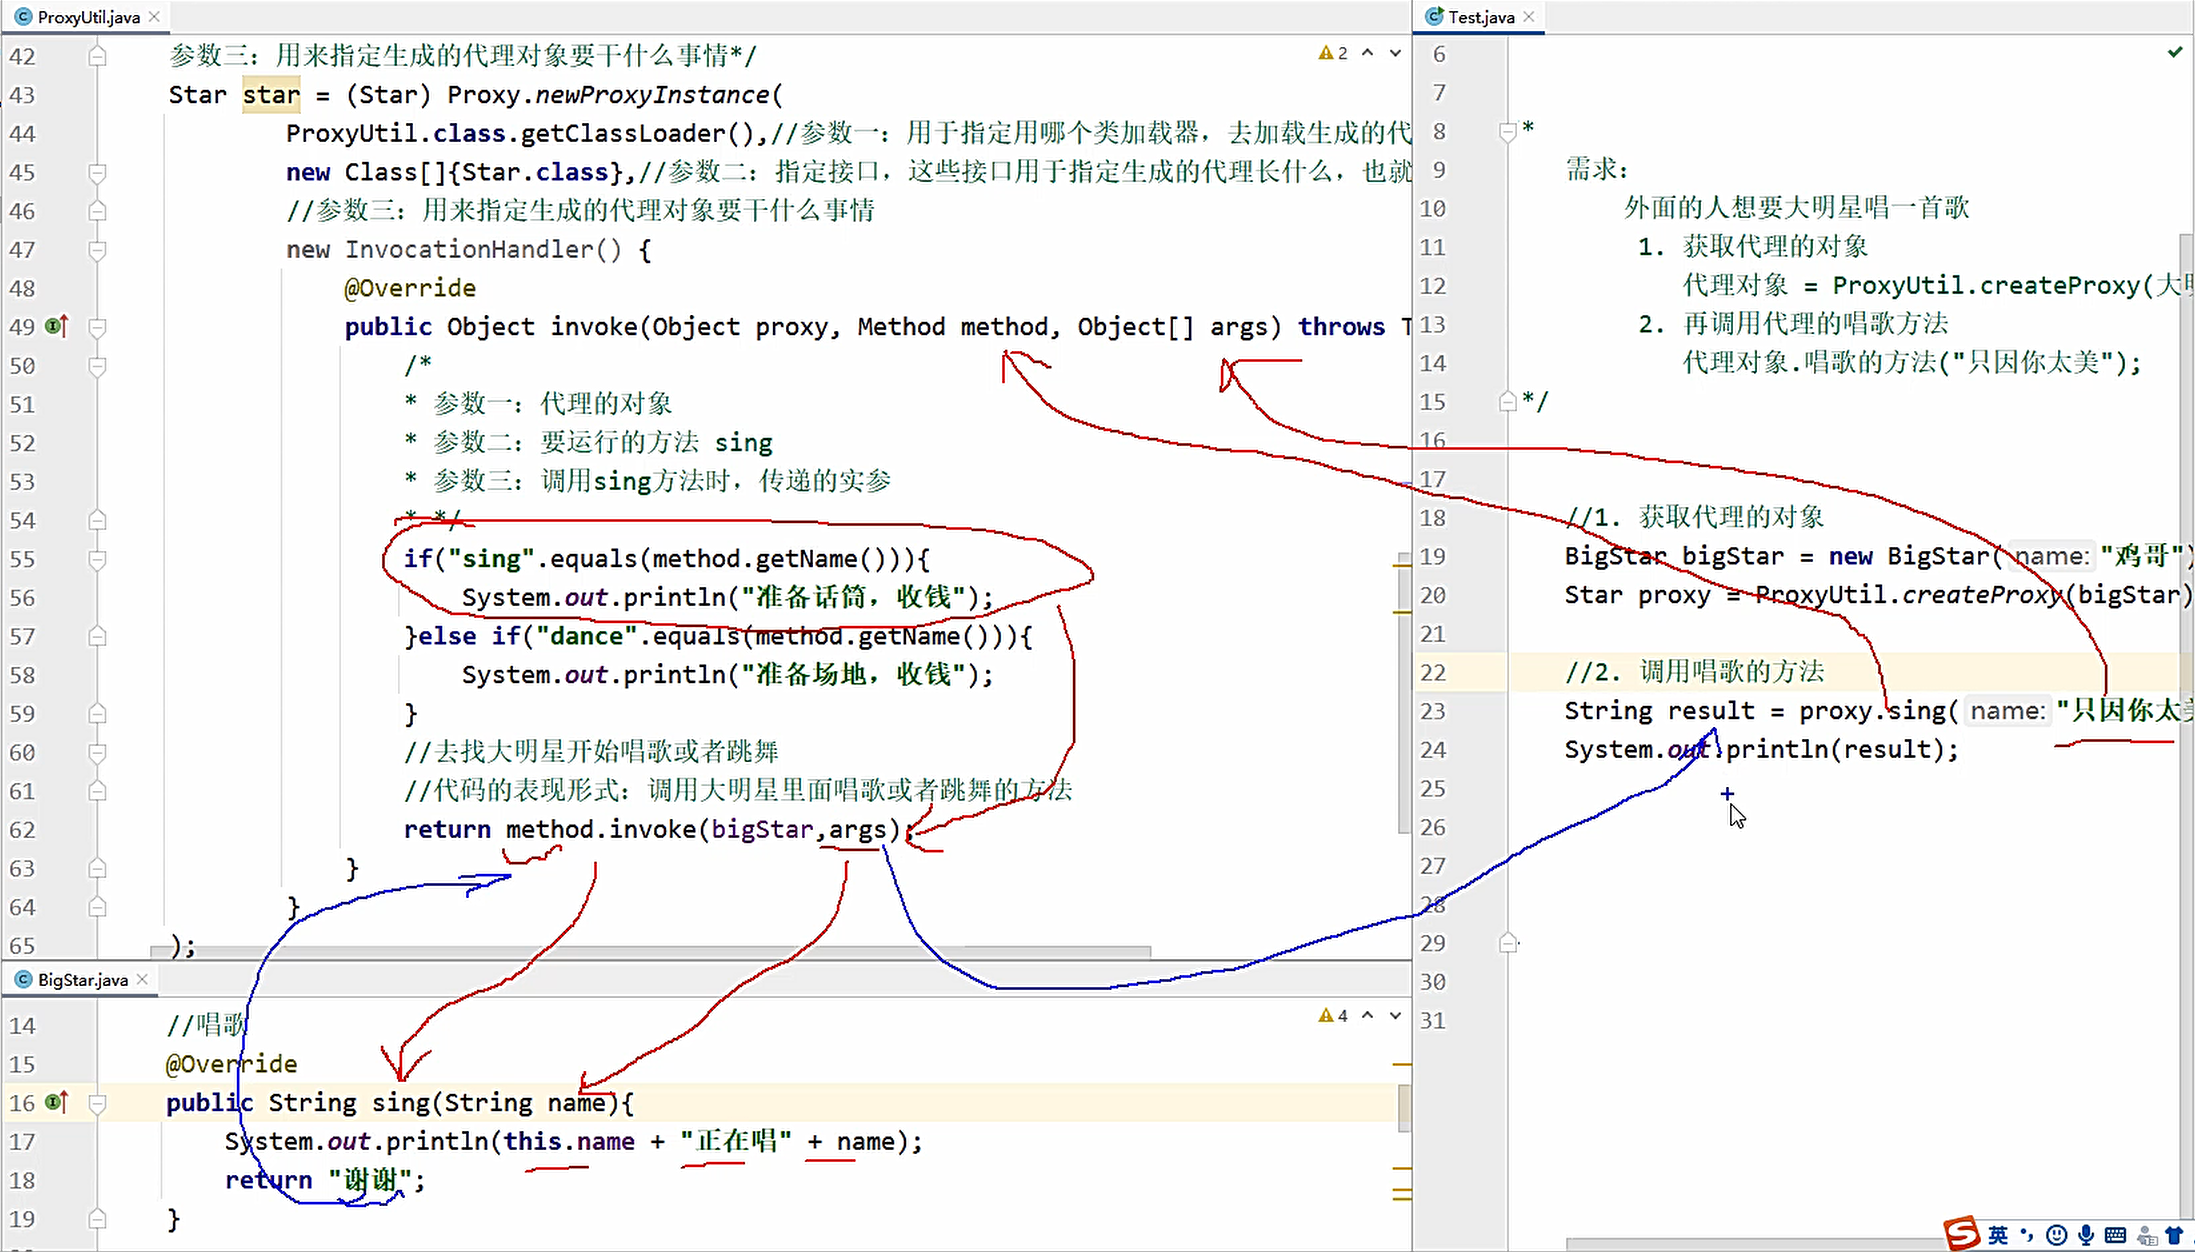Collapse the block comment fold at line 50
The width and height of the screenshot is (2195, 1252).
pos(97,366)
